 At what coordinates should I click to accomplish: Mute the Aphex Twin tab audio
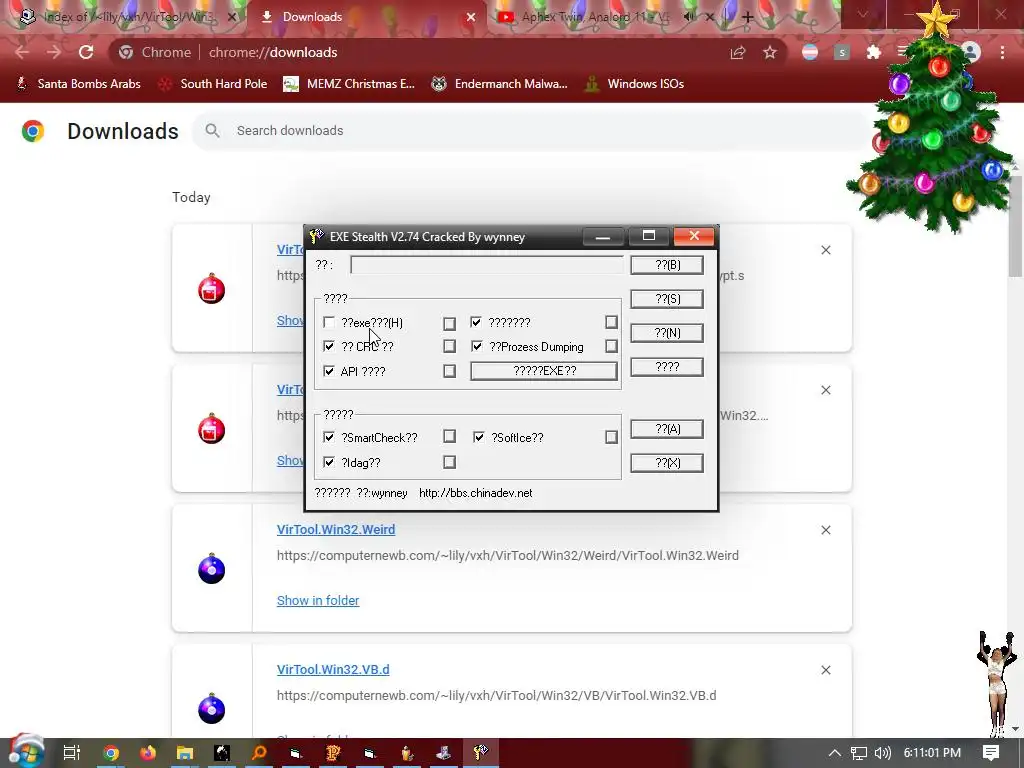tap(689, 17)
